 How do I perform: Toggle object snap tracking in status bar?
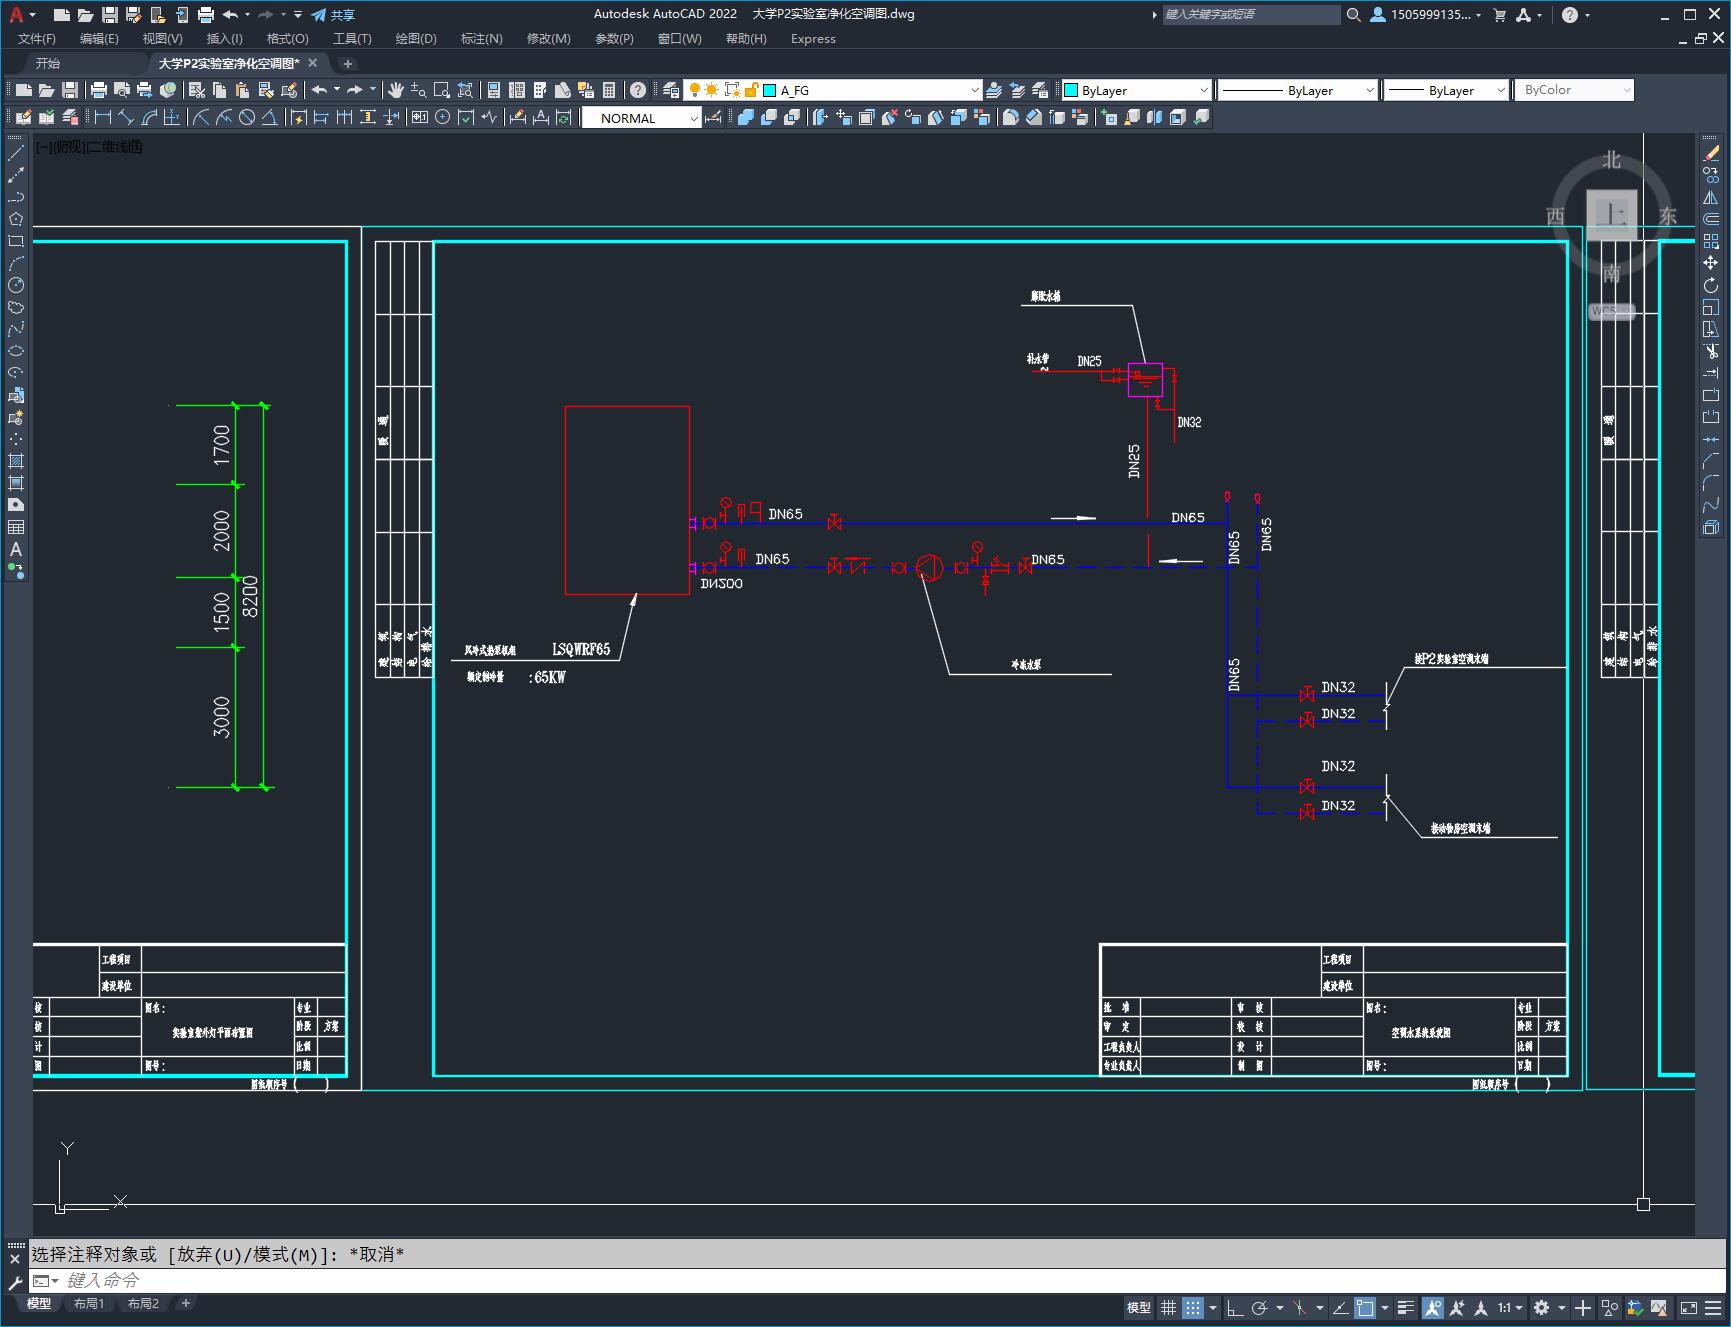[1340, 1307]
